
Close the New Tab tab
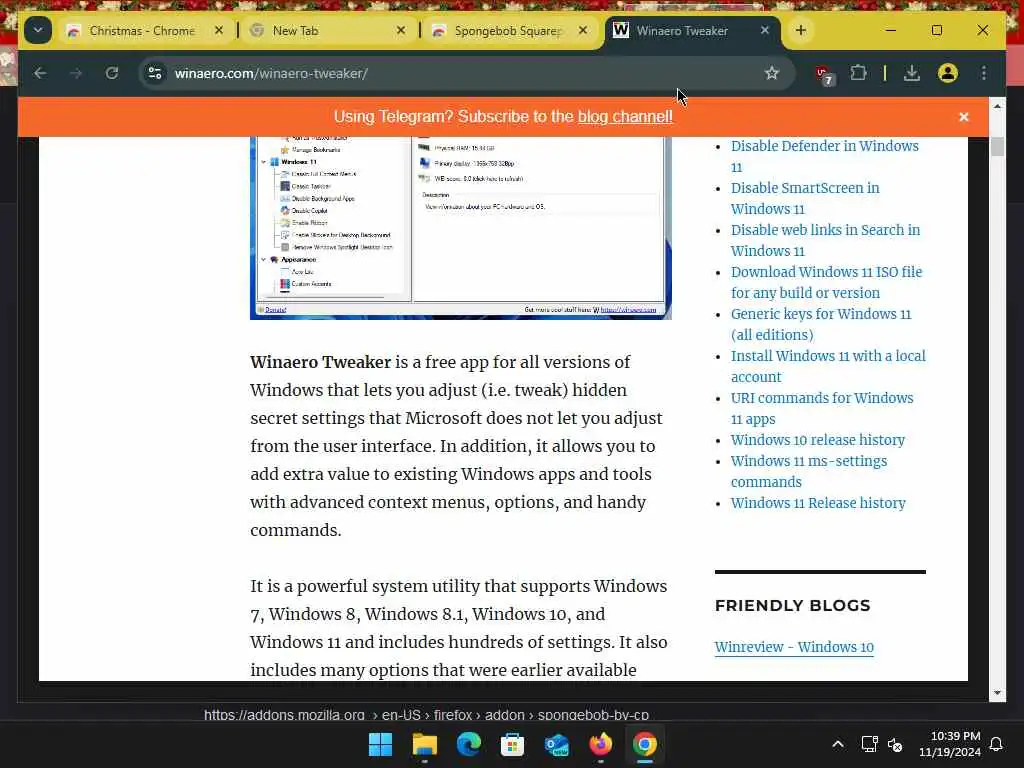click(x=401, y=31)
